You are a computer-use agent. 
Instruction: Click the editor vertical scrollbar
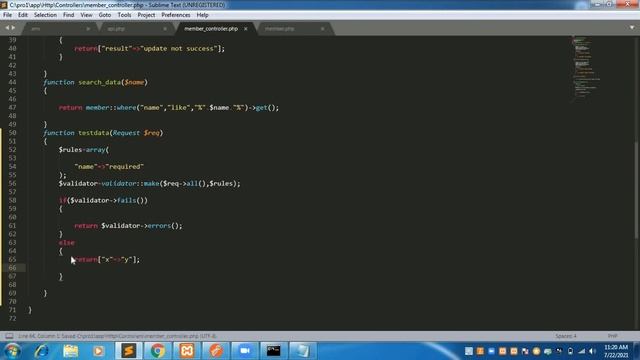click(x=637, y=190)
